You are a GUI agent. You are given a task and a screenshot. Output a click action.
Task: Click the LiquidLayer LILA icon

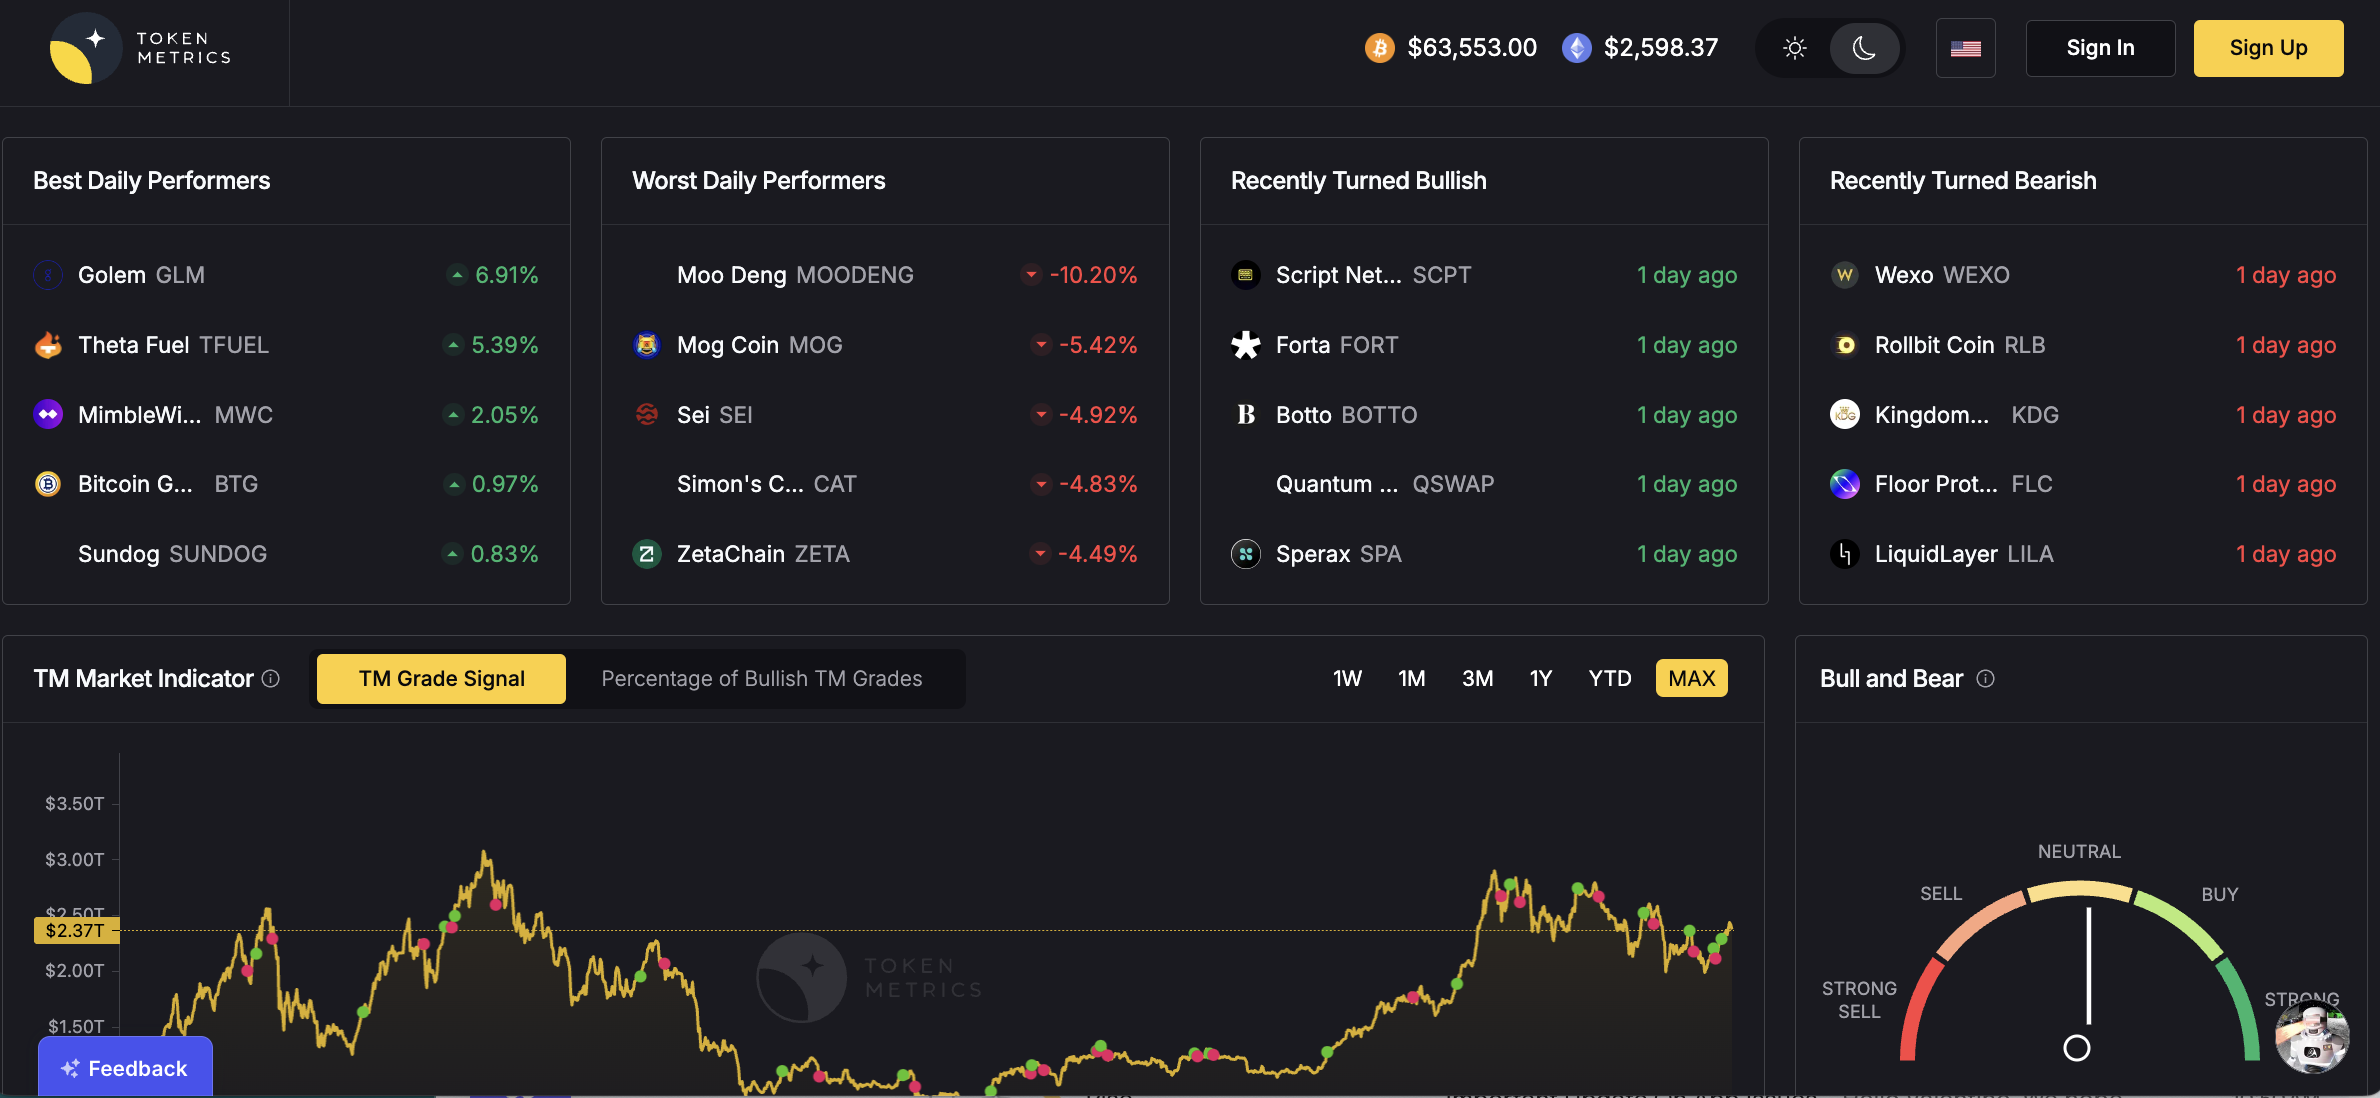coord(1845,554)
